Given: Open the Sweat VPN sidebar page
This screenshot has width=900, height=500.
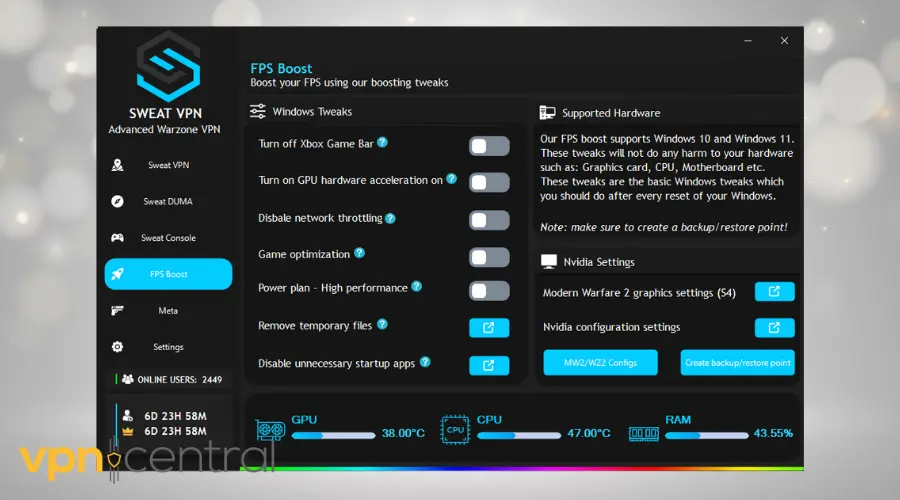Looking at the screenshot, I should coord(168,165).
